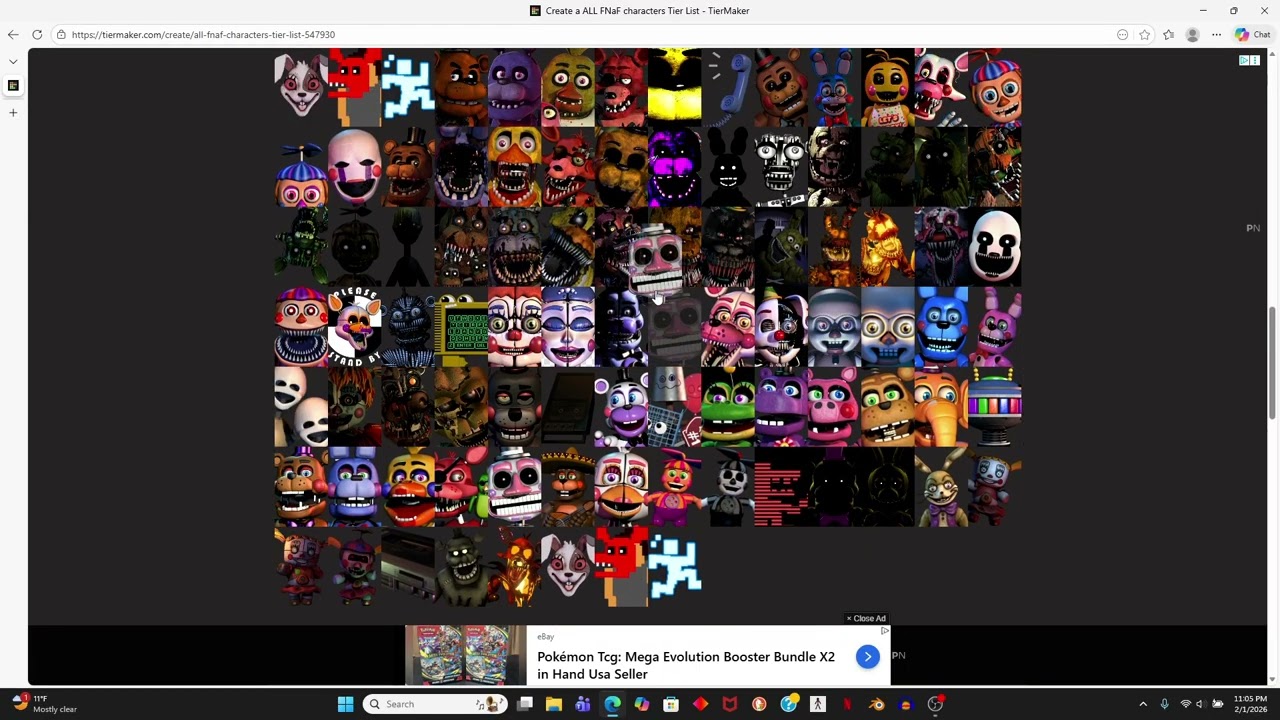Select the Toy Chica with bib image
Screen dimensions: 1280x720
point(887,88)
